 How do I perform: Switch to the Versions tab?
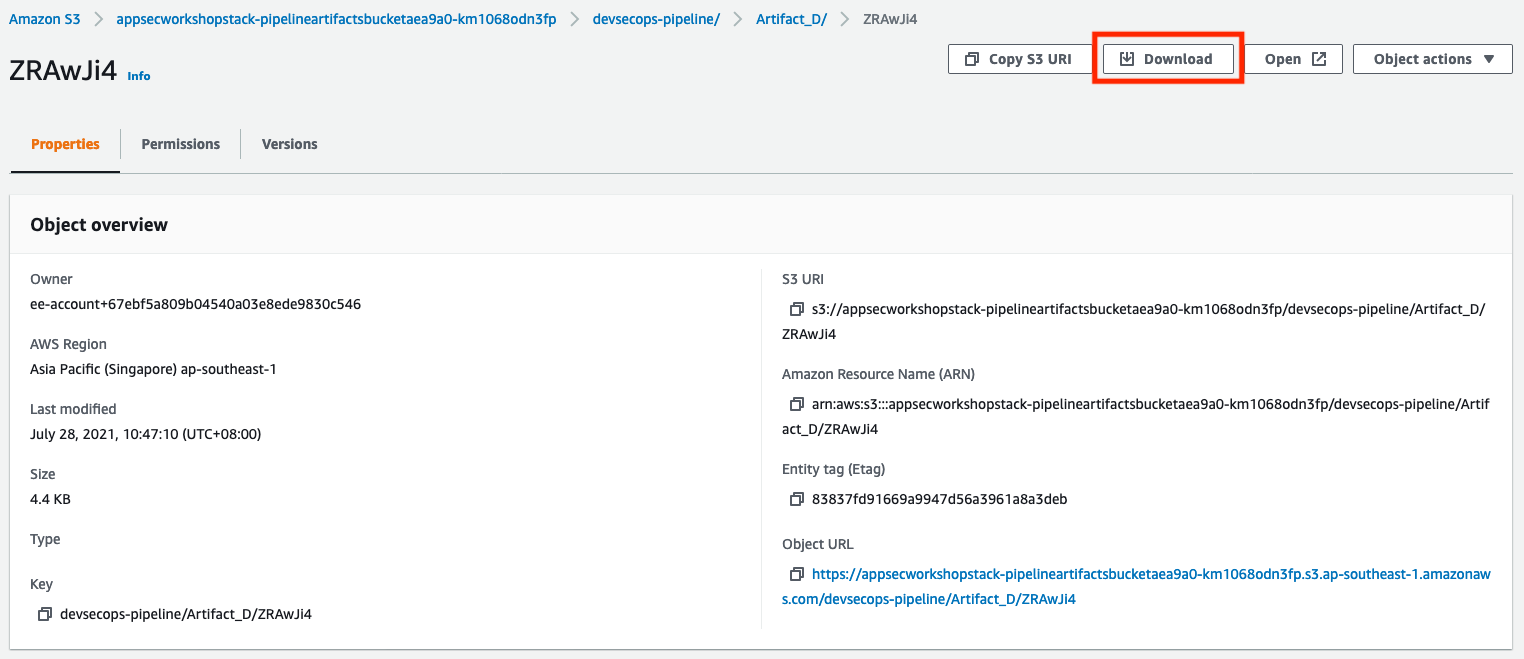(x=290, y=144)
